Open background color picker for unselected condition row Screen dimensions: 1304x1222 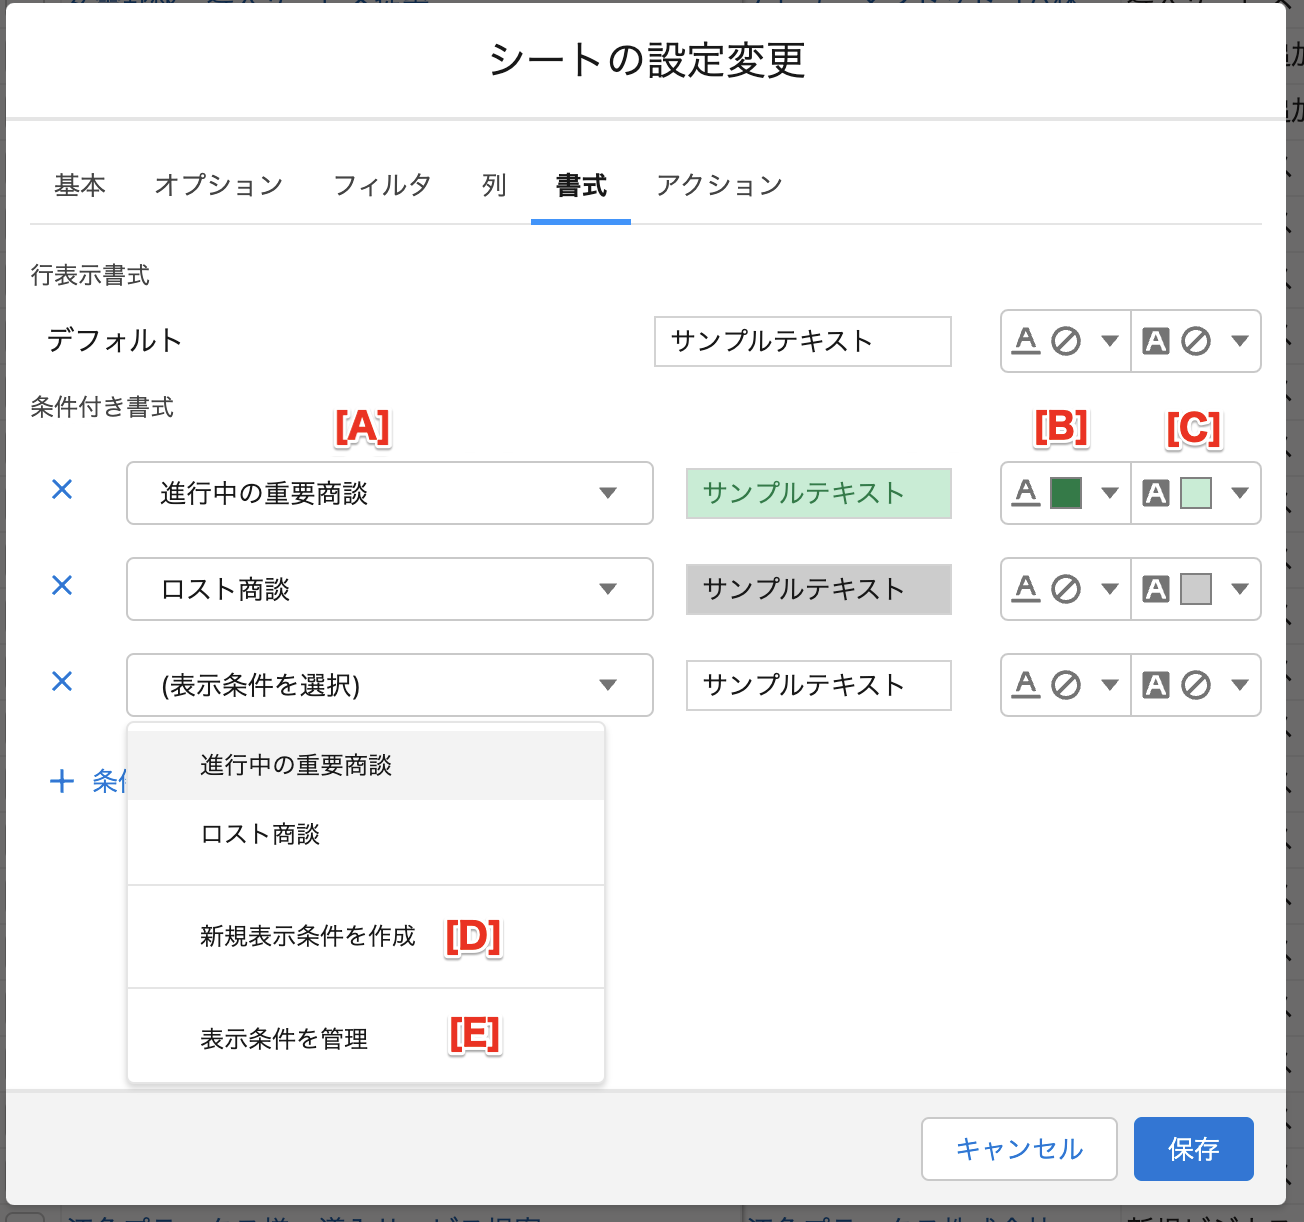pos(1196,685)
